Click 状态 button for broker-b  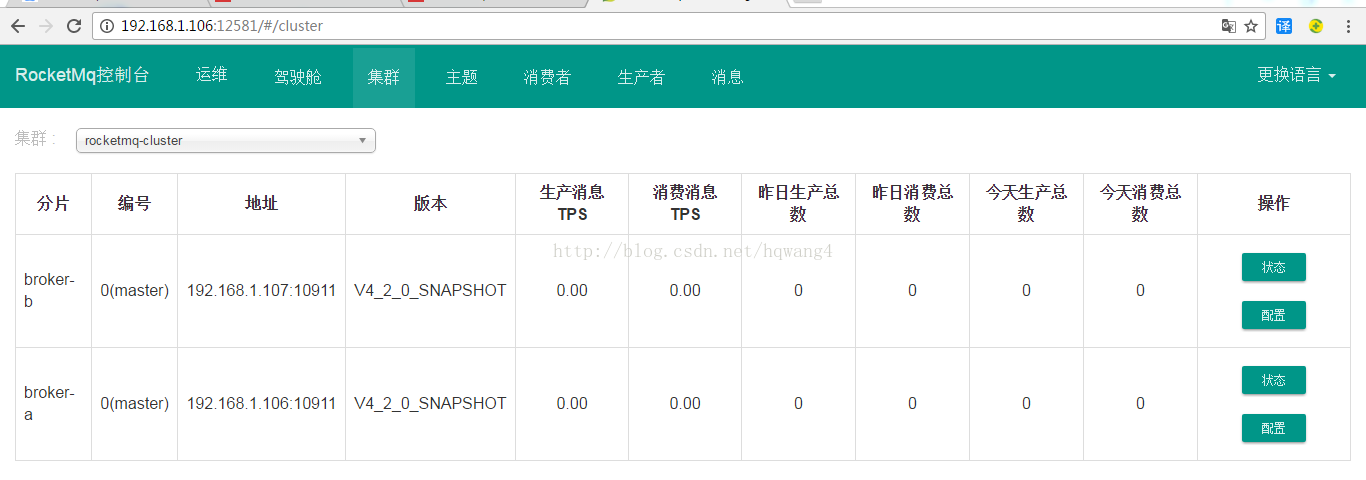tap(1273, 267)
